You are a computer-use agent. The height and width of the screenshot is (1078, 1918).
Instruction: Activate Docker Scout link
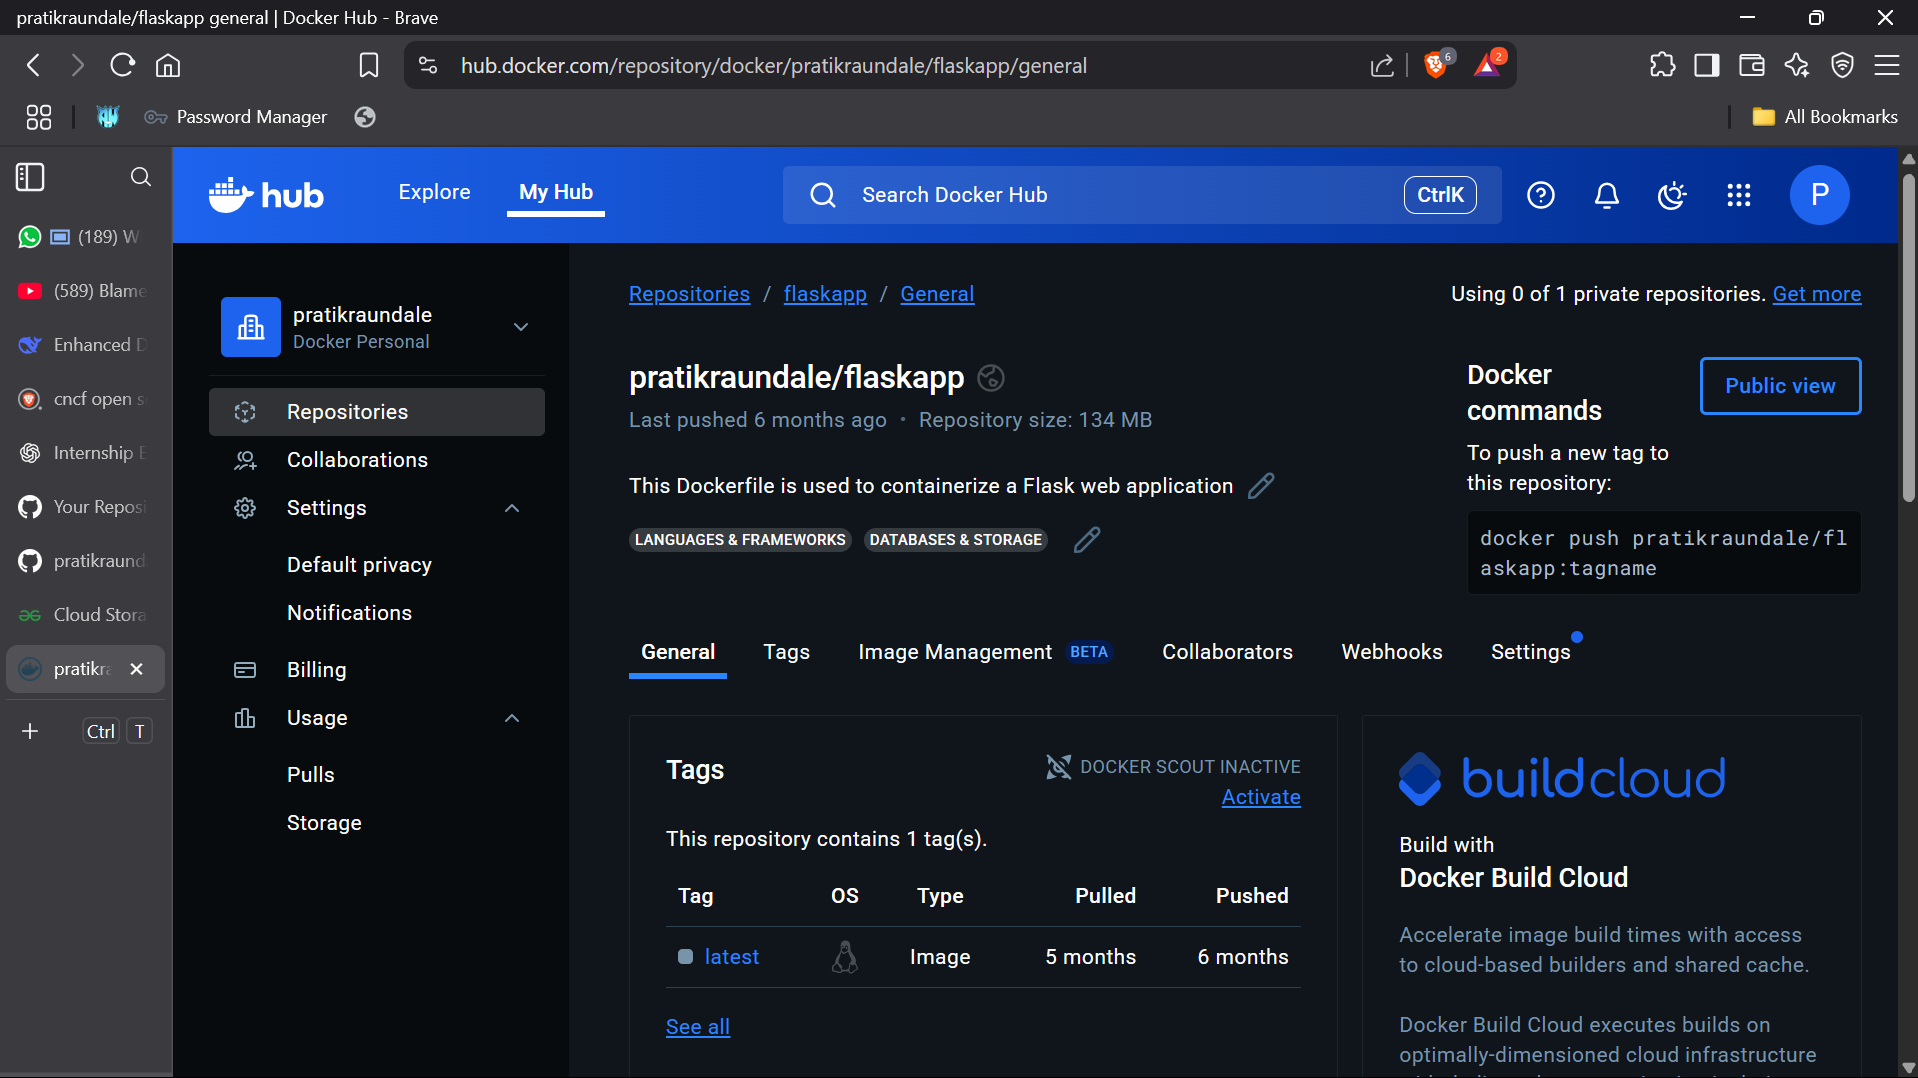click(1260, 797)
